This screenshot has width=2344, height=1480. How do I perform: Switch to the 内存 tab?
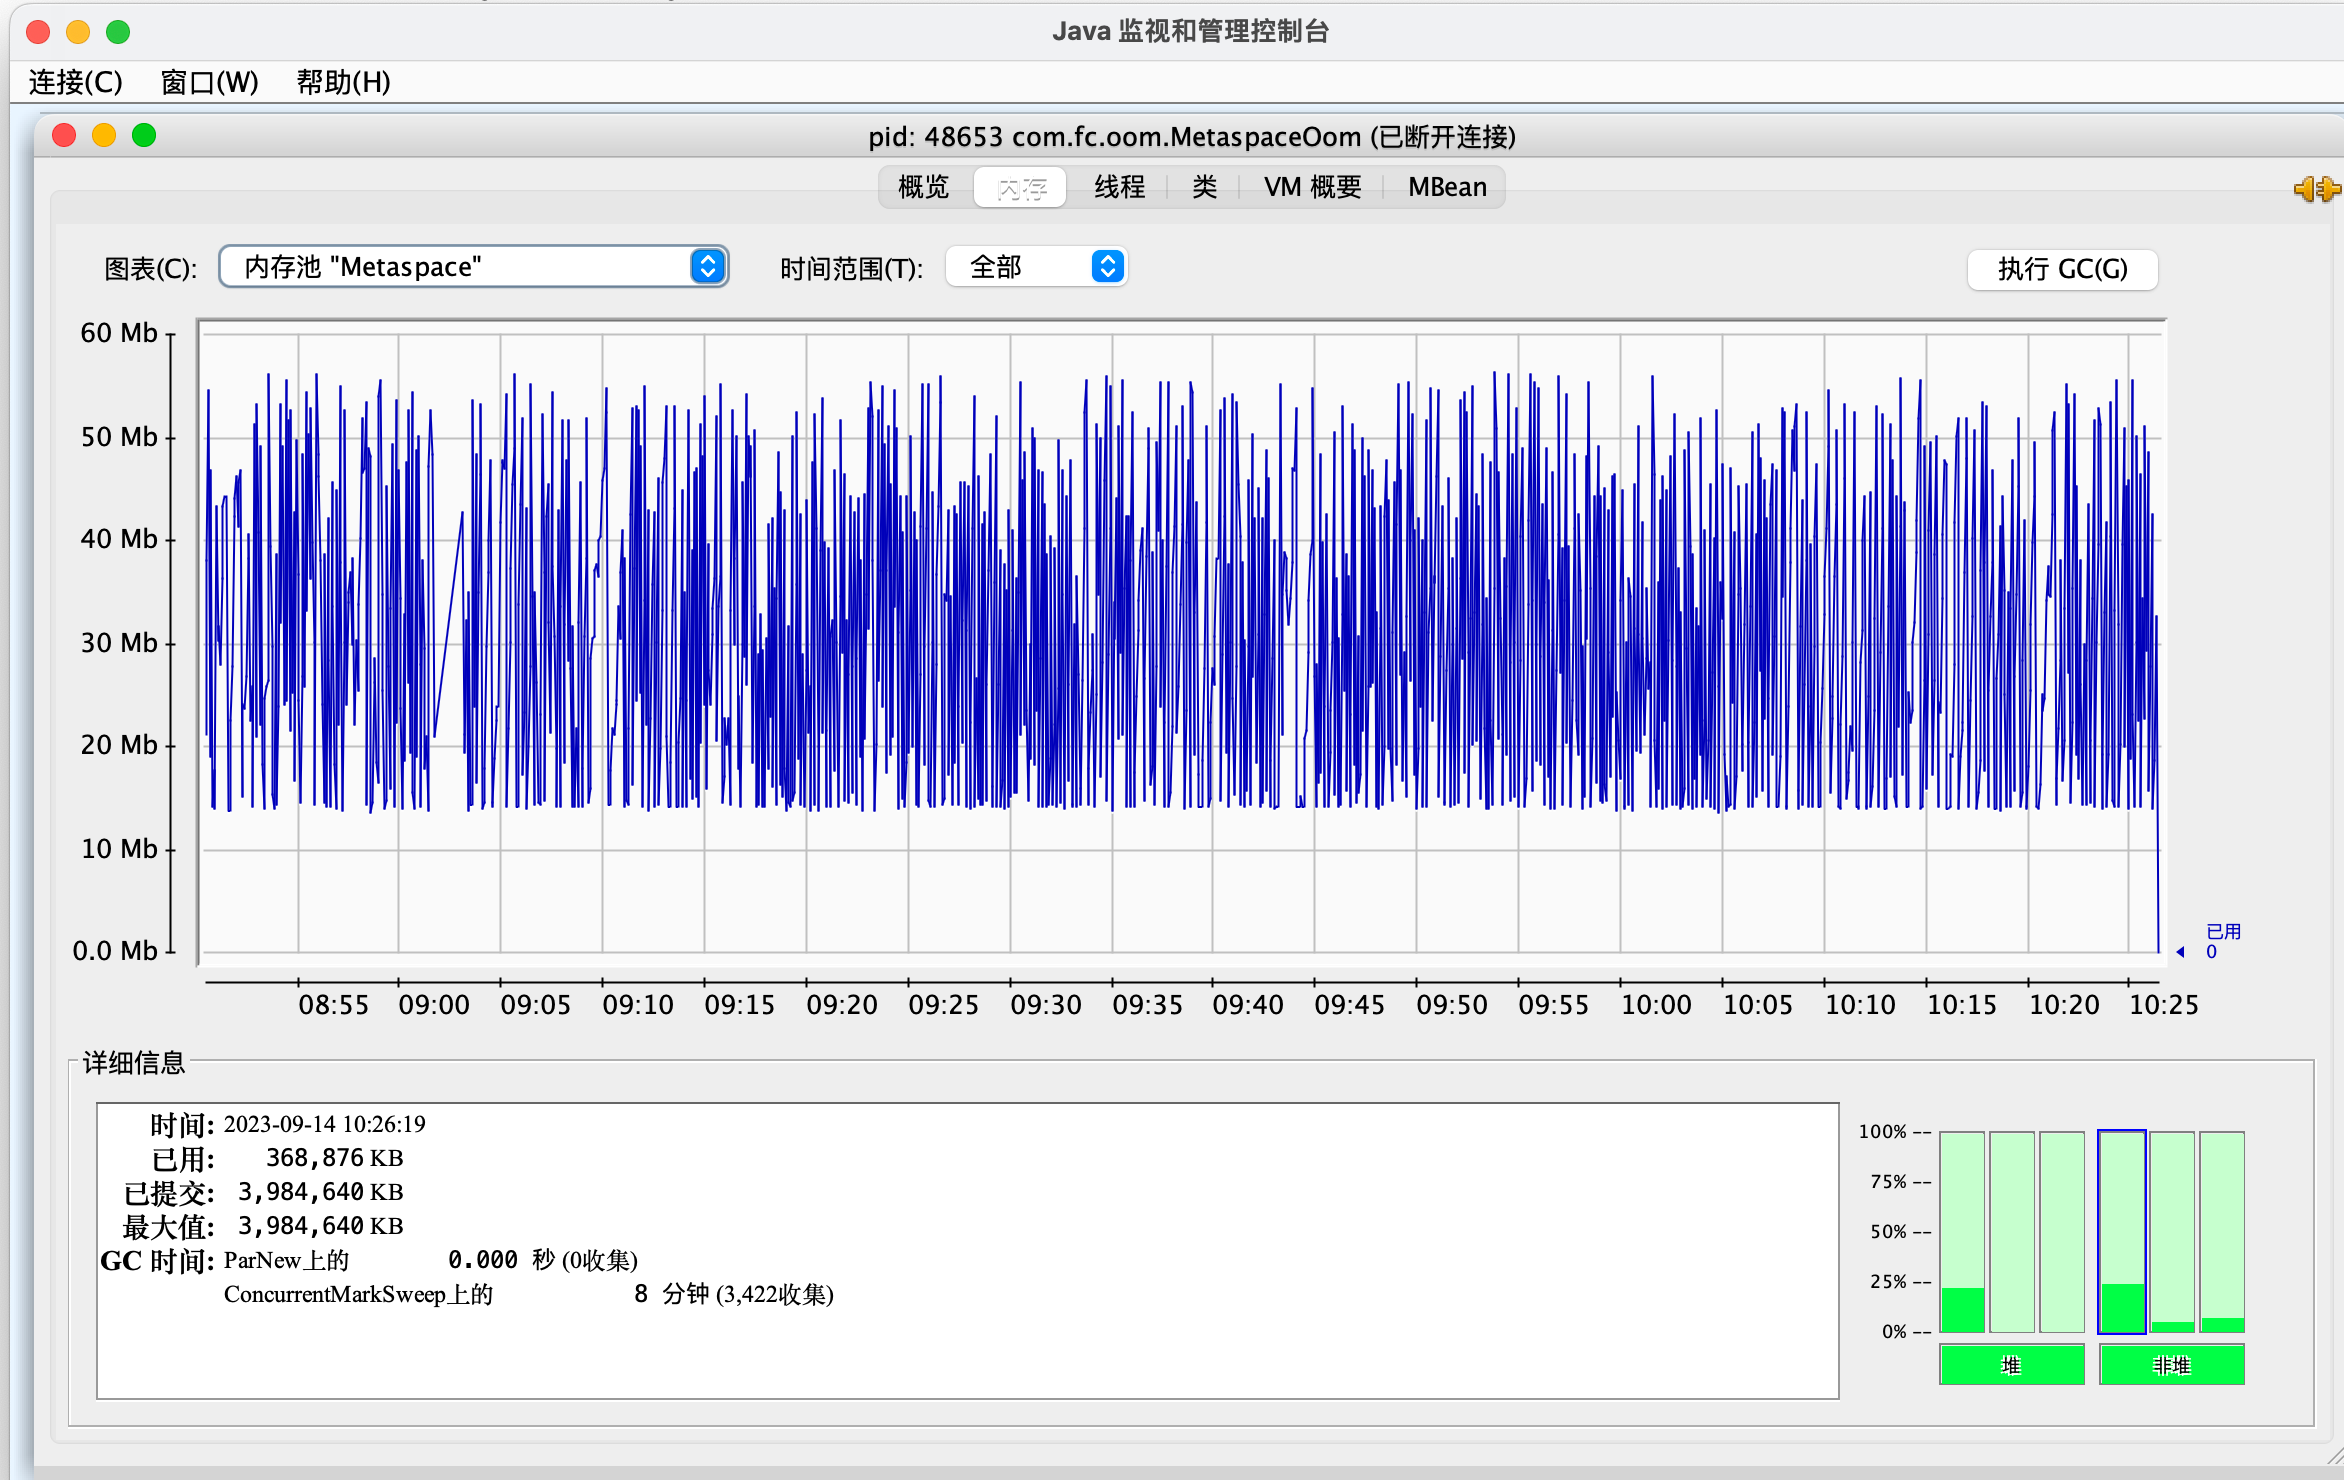point(1021,187)
